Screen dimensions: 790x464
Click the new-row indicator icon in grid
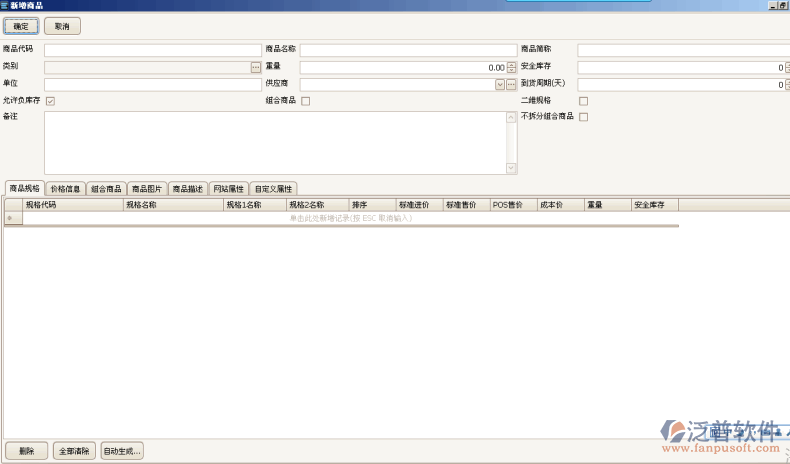[10, 218]
